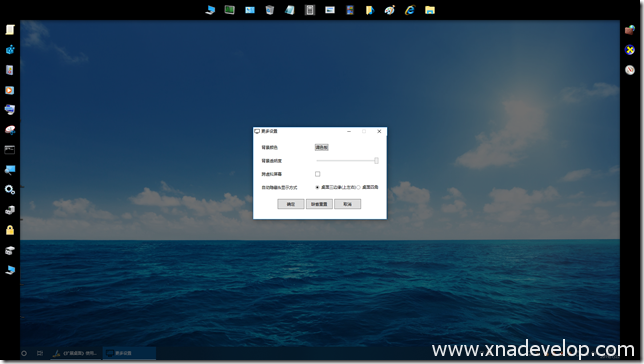Image resolution: width=644 pixels, height=364 pixels.
Task: Open File Explorer from the top dock
Action: point(430,10)
